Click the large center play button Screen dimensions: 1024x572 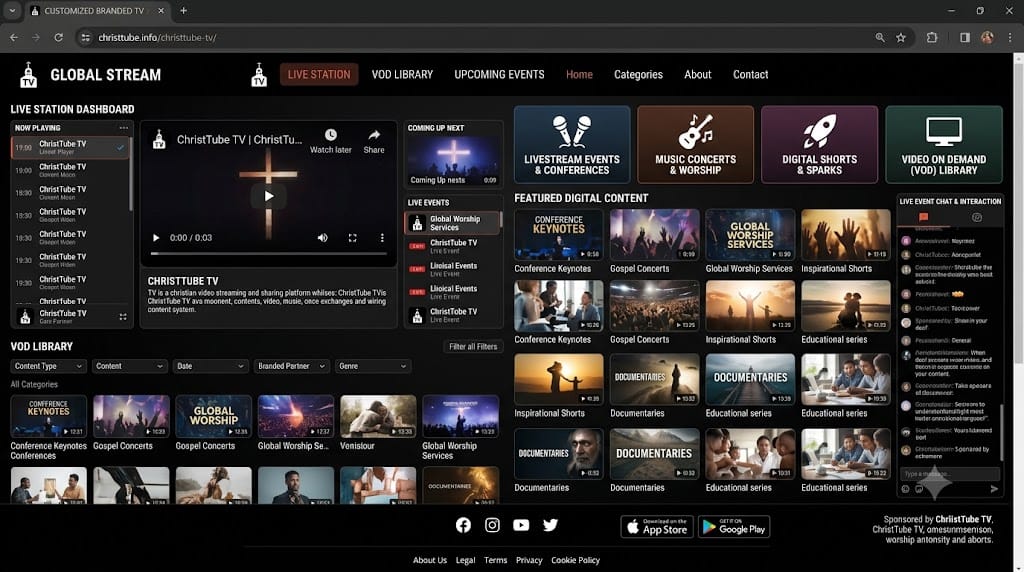268,196
